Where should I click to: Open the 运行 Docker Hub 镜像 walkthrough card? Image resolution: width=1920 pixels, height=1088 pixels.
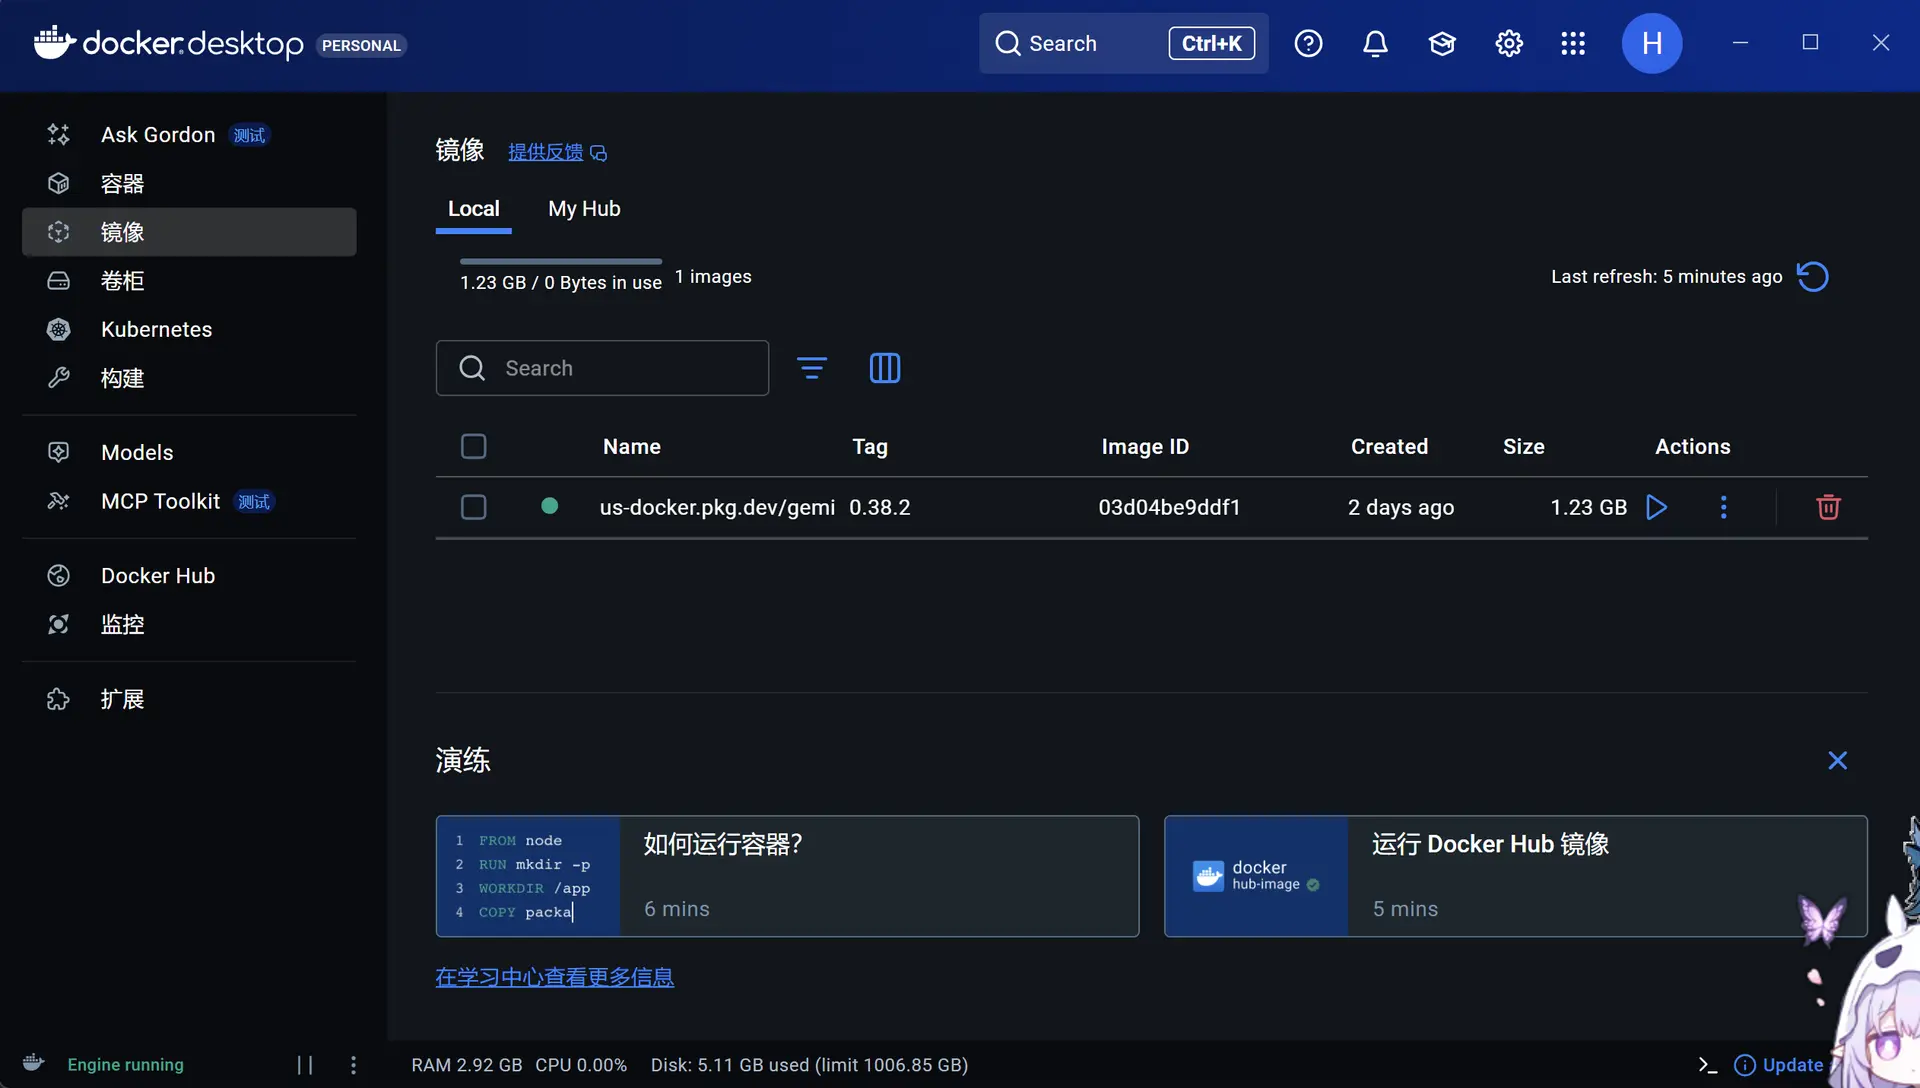(x=1515, y=876)
